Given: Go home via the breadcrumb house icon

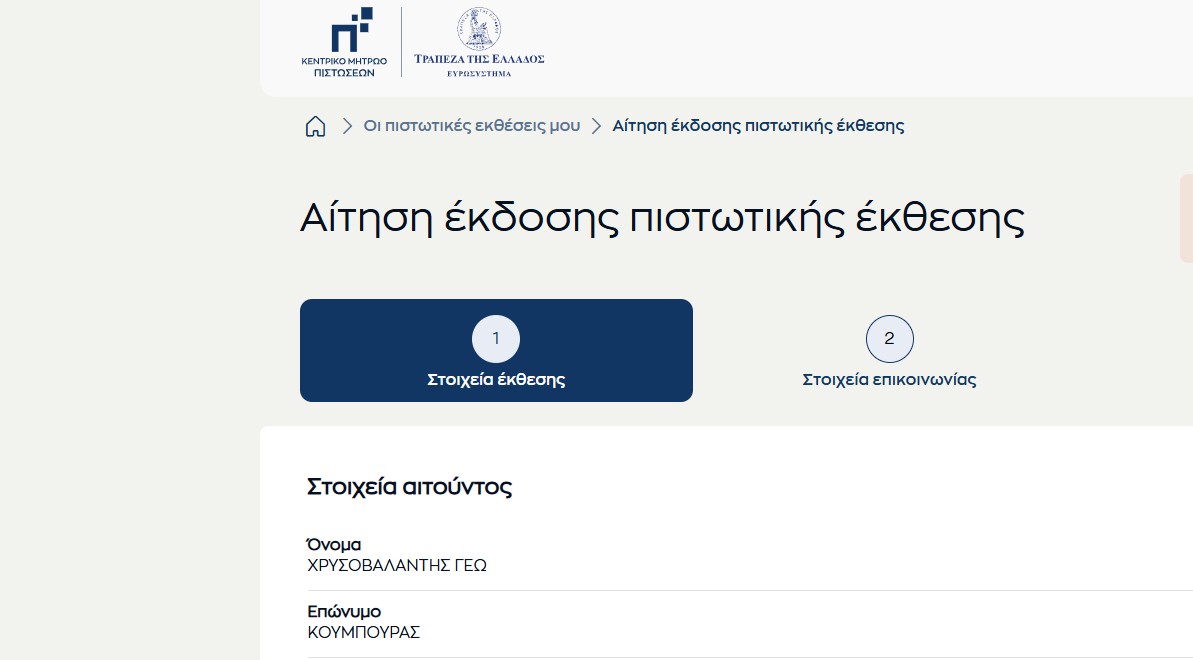Looking at the screenshot, I should [x=315, y=126].
